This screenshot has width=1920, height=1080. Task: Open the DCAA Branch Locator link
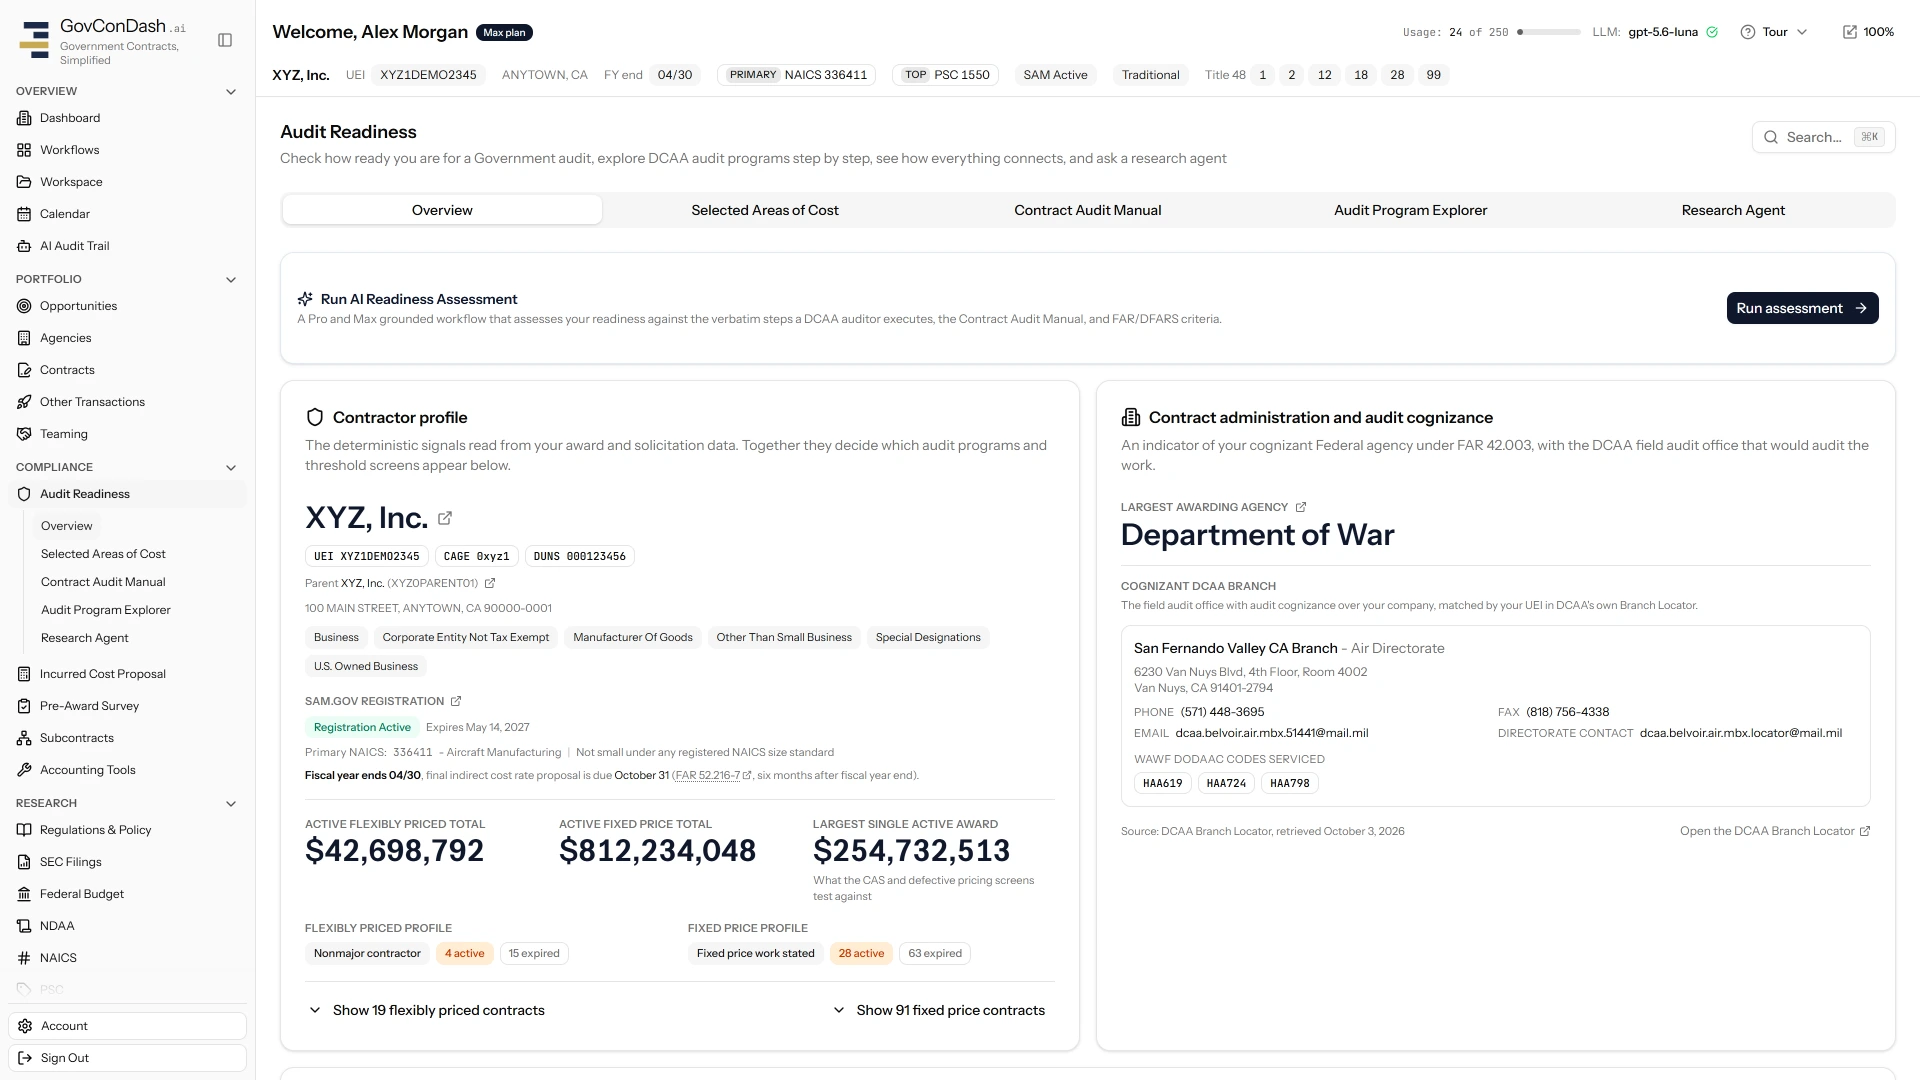(x=1775, y=831)
